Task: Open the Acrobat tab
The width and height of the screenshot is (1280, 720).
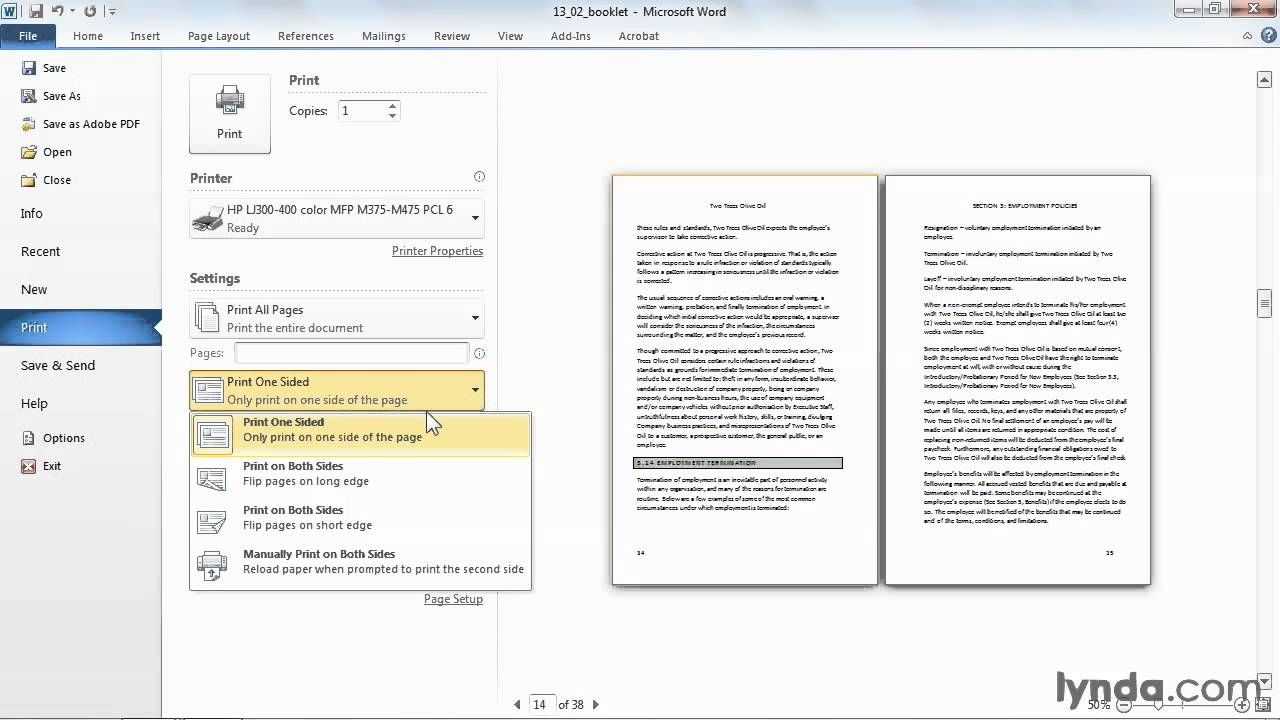Action: click(x=639, y=36)
